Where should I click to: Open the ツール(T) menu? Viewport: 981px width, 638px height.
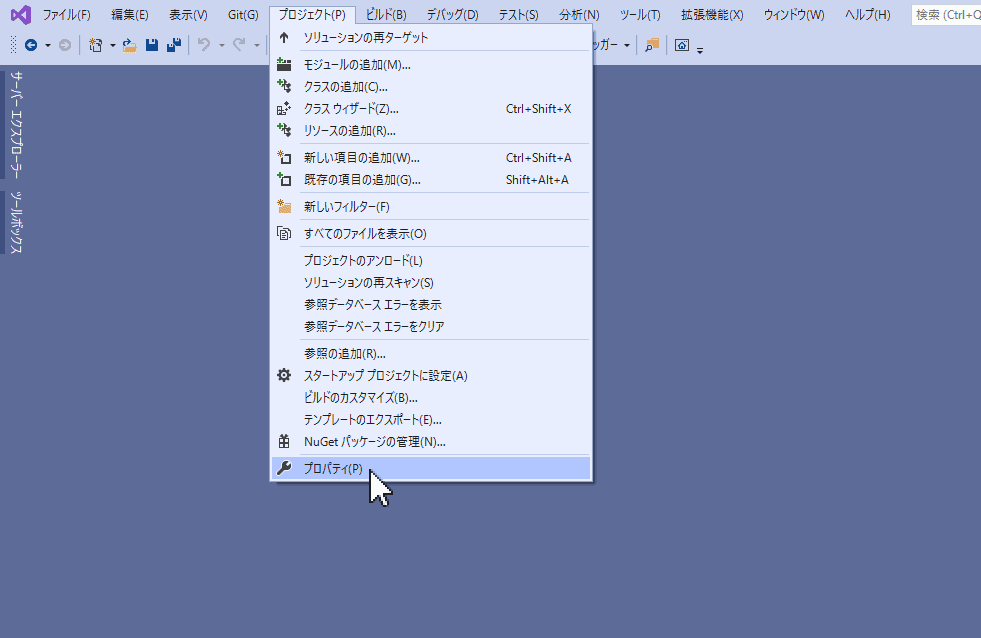pos(640,14)
